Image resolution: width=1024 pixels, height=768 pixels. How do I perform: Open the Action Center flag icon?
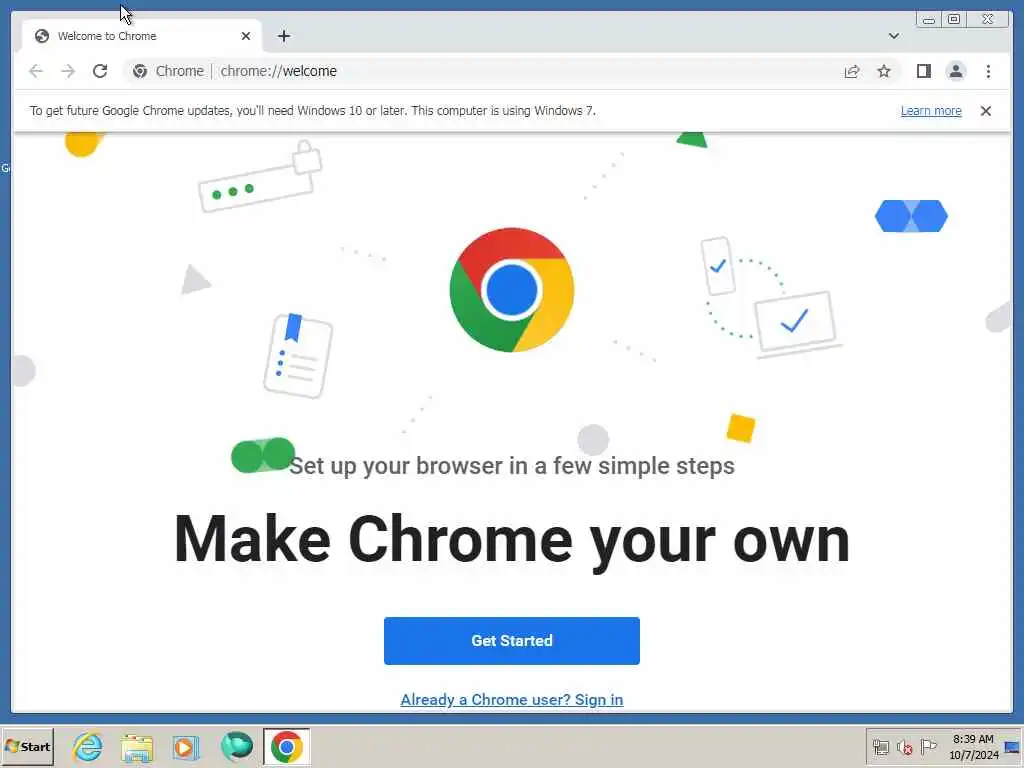[x=928, y=746]
